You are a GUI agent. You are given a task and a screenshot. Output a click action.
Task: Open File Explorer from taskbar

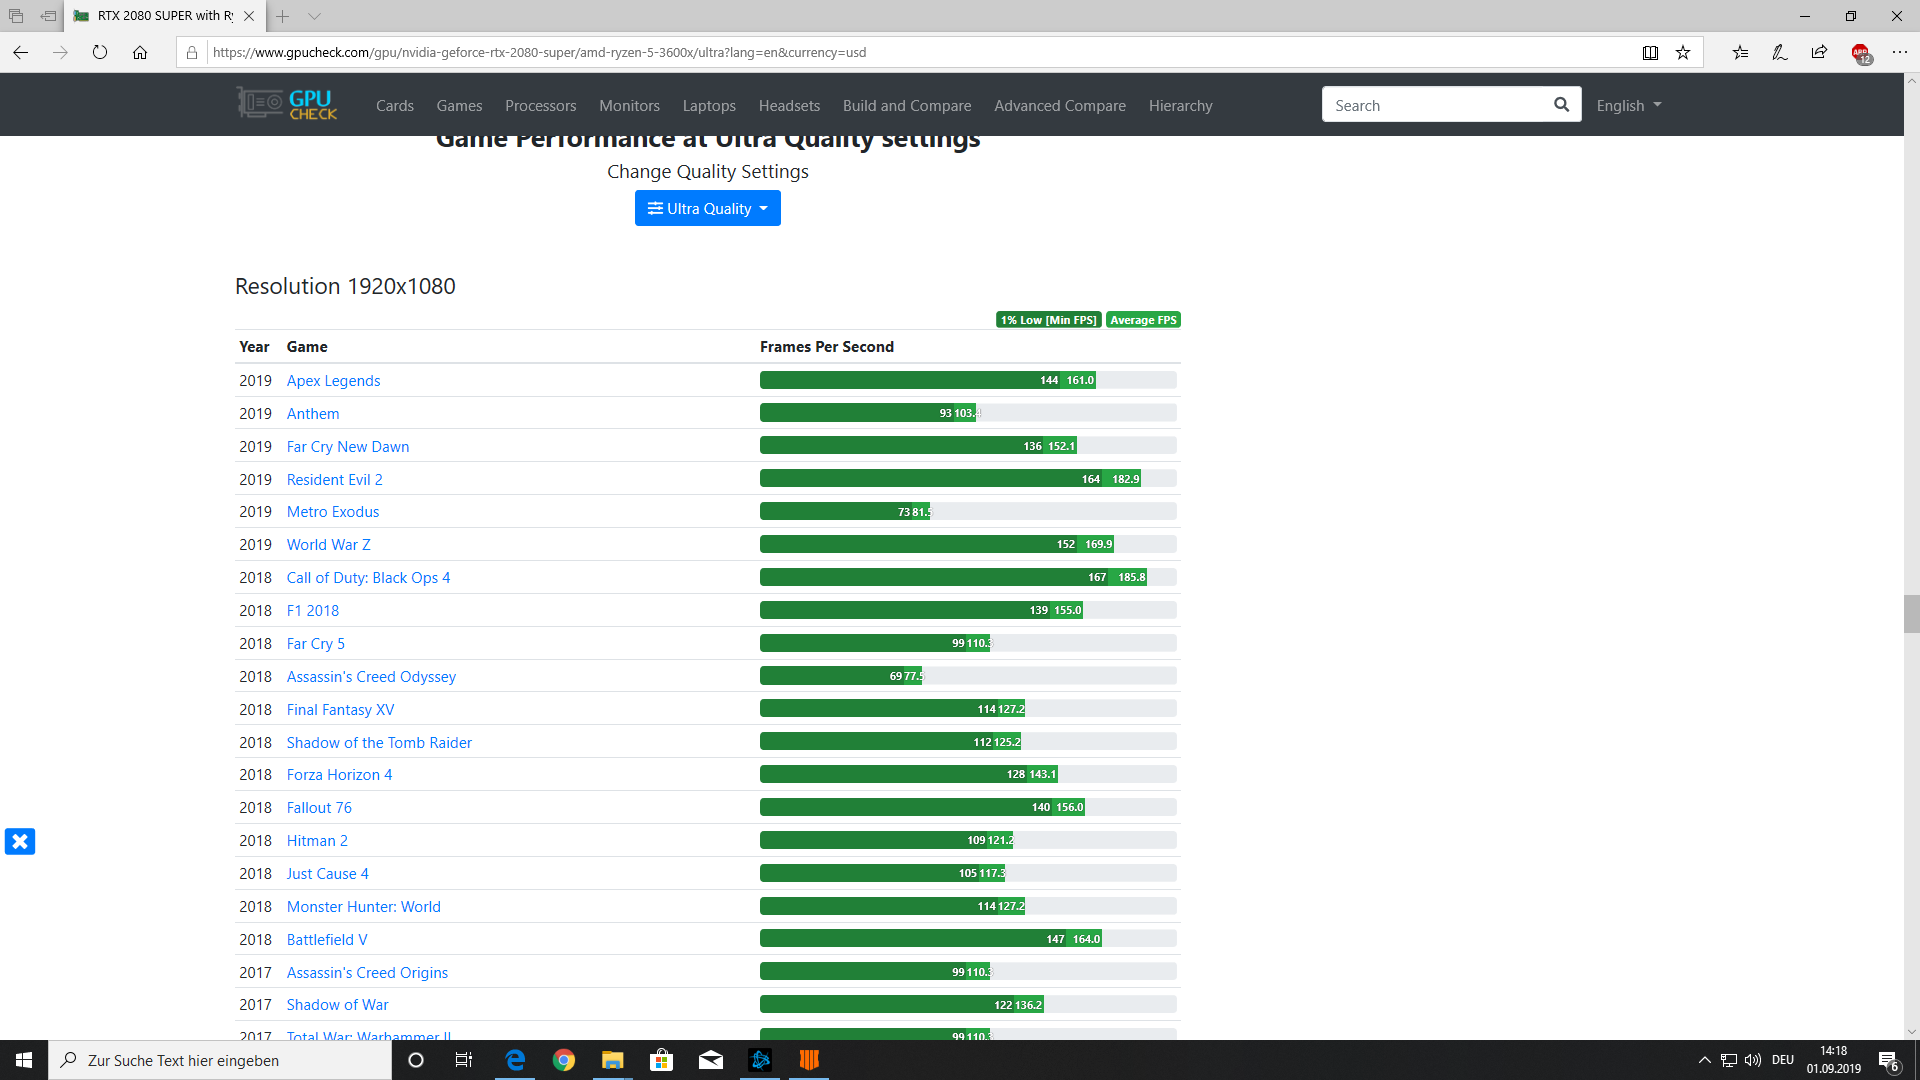613,1060
